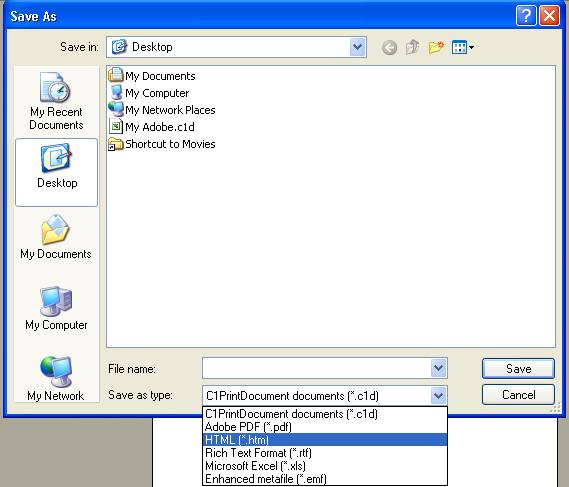Expand the Save in location dropdown
569x487 pixels.
(357, 47)
